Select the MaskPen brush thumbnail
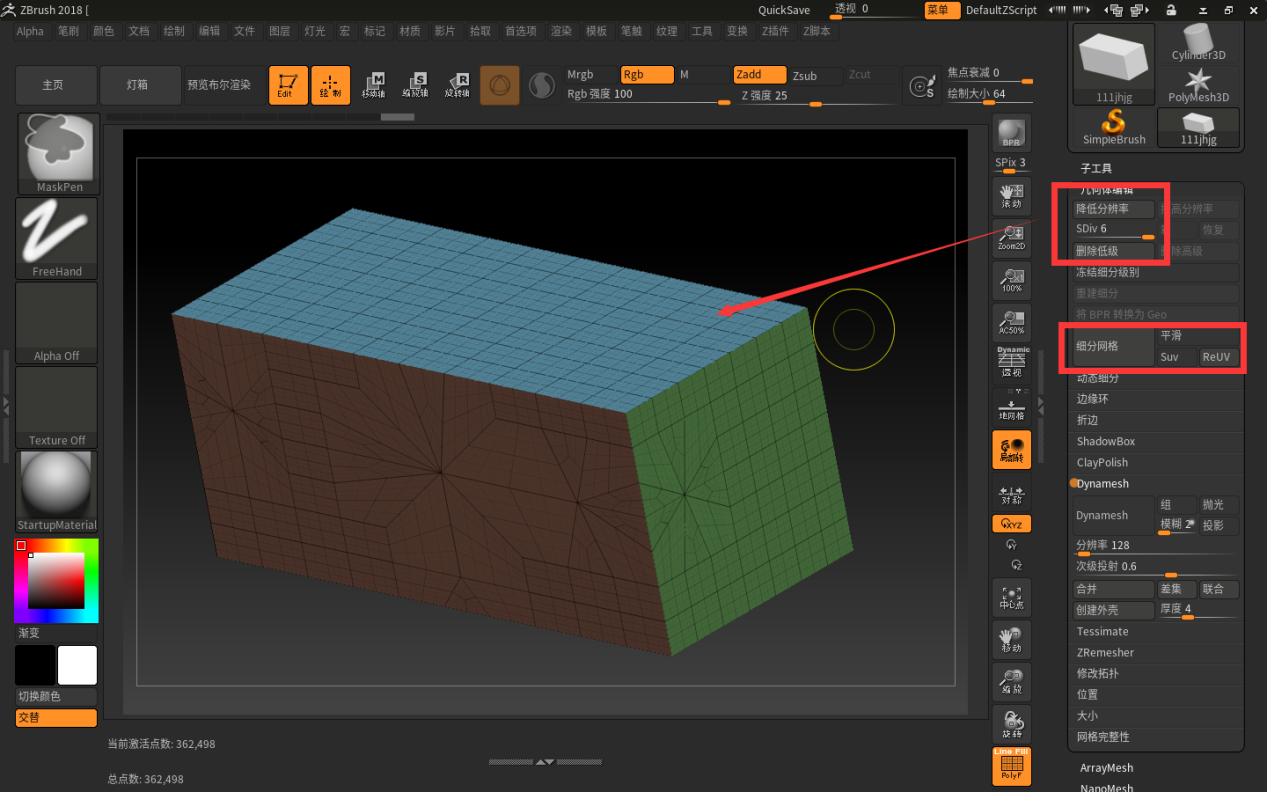Screen dimensions: 1267x792 [x=58, y=154]
